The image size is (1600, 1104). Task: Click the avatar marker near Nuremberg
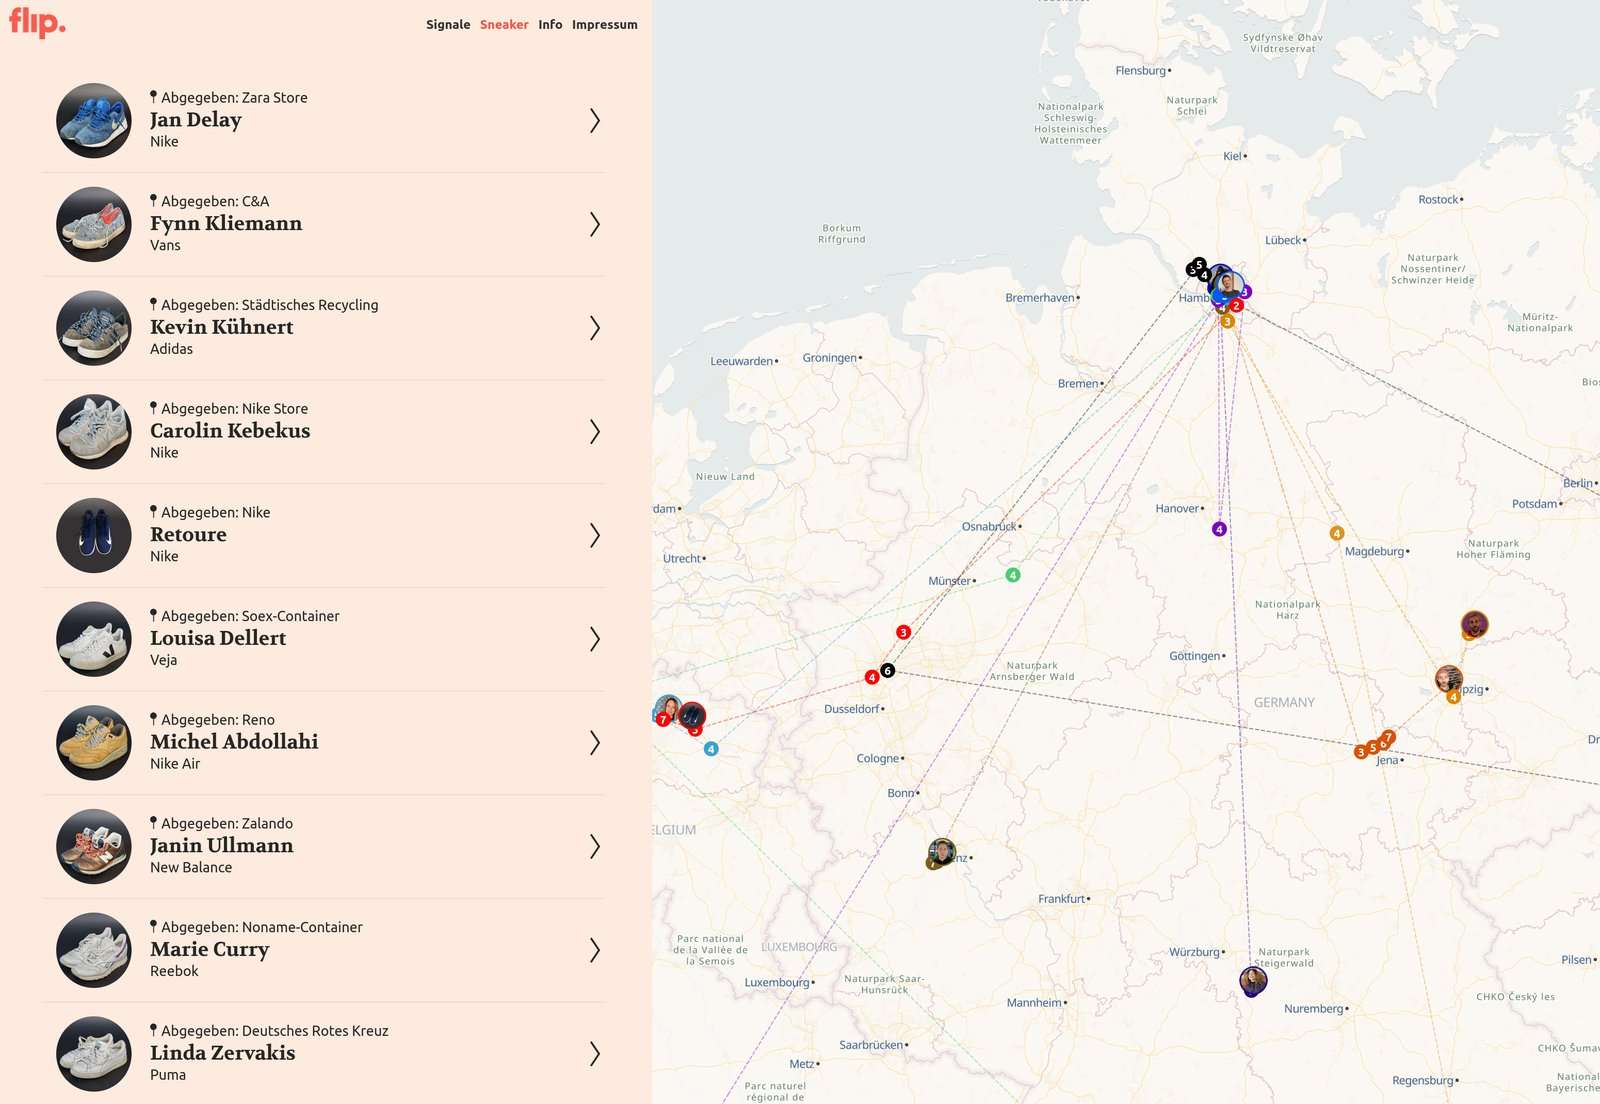[x=1253, y=980]
